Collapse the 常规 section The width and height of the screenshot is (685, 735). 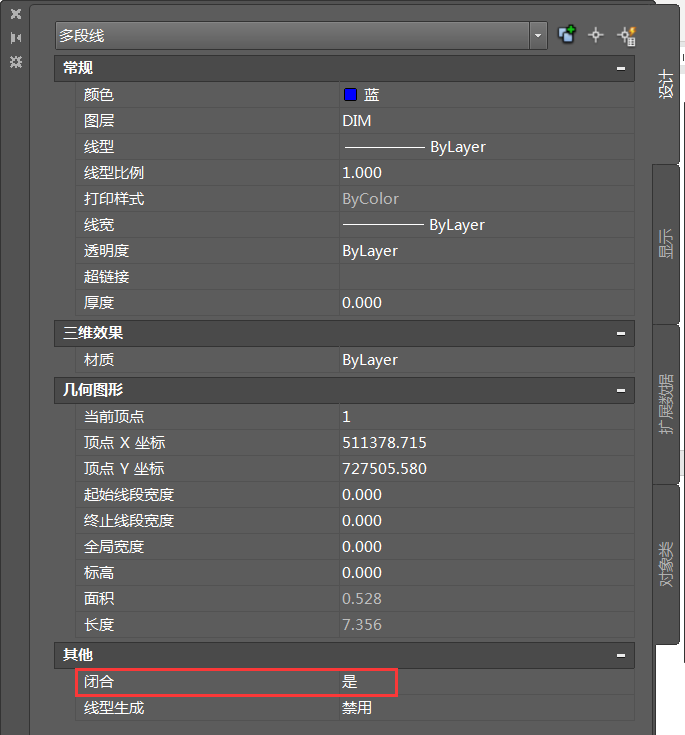(621, 68)
